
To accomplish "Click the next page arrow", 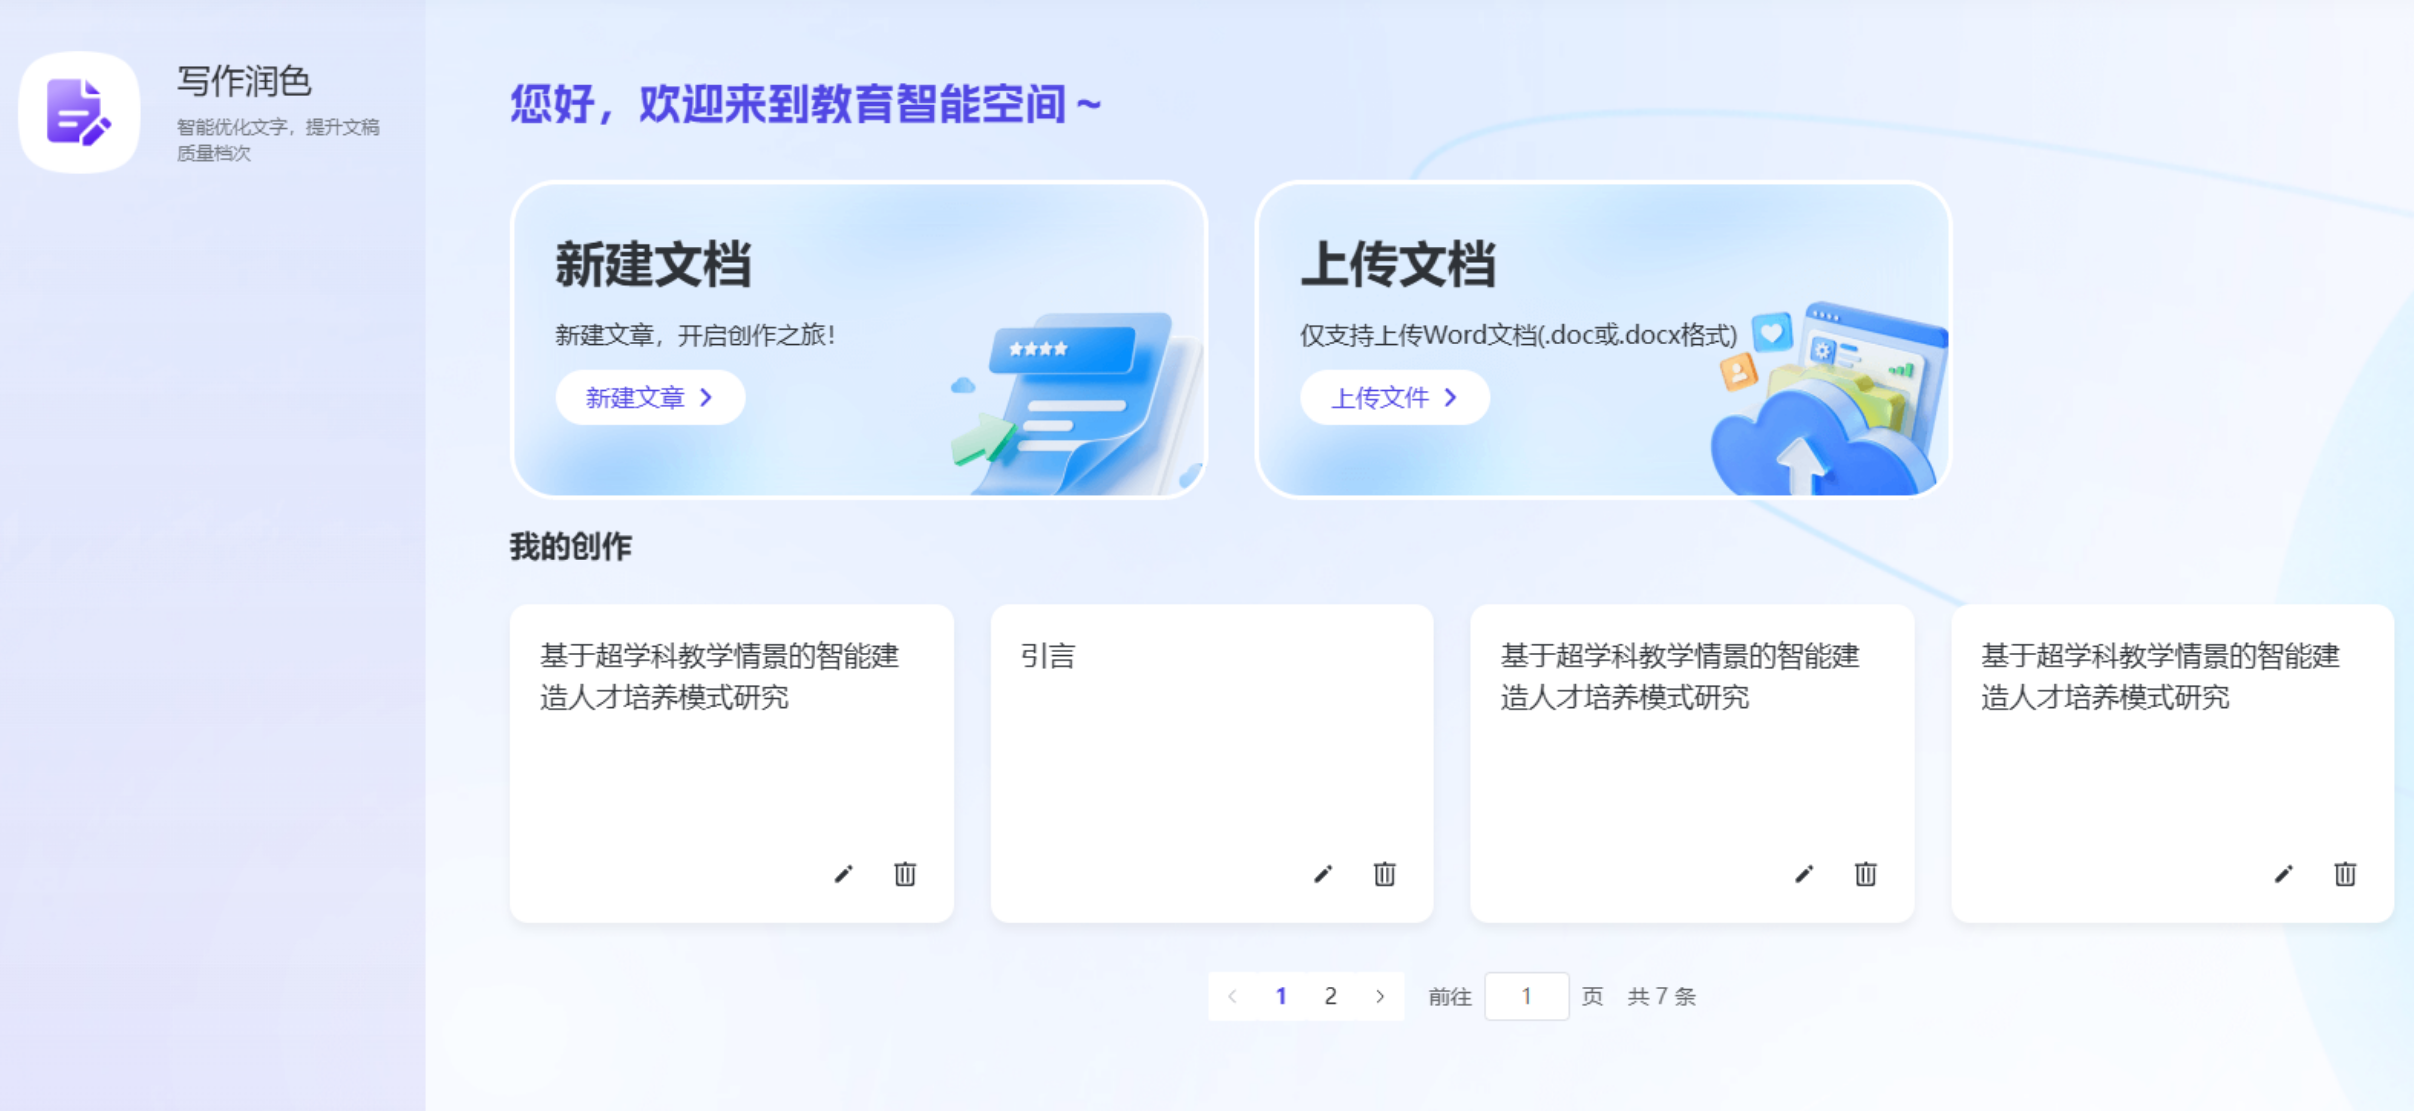I will coord(1380,996).
